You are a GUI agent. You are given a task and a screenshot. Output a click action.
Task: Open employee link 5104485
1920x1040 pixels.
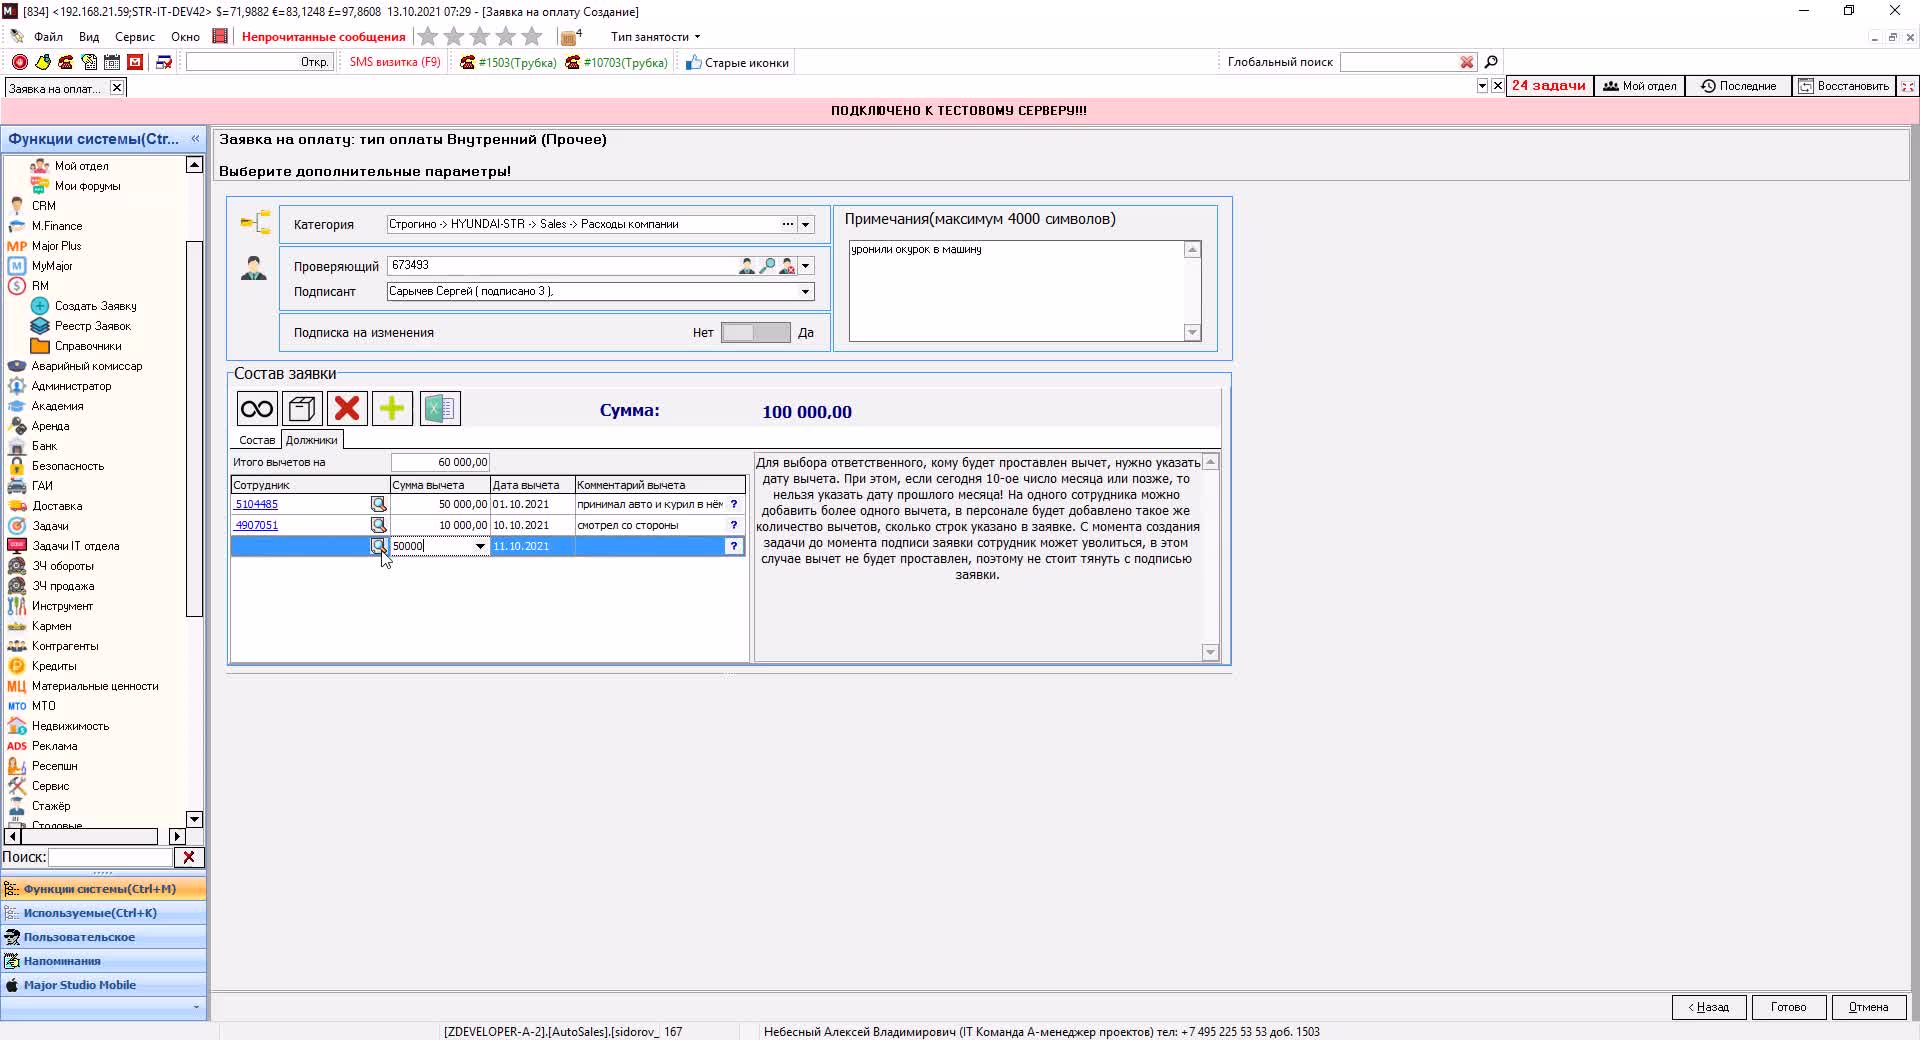pos(257,504)
